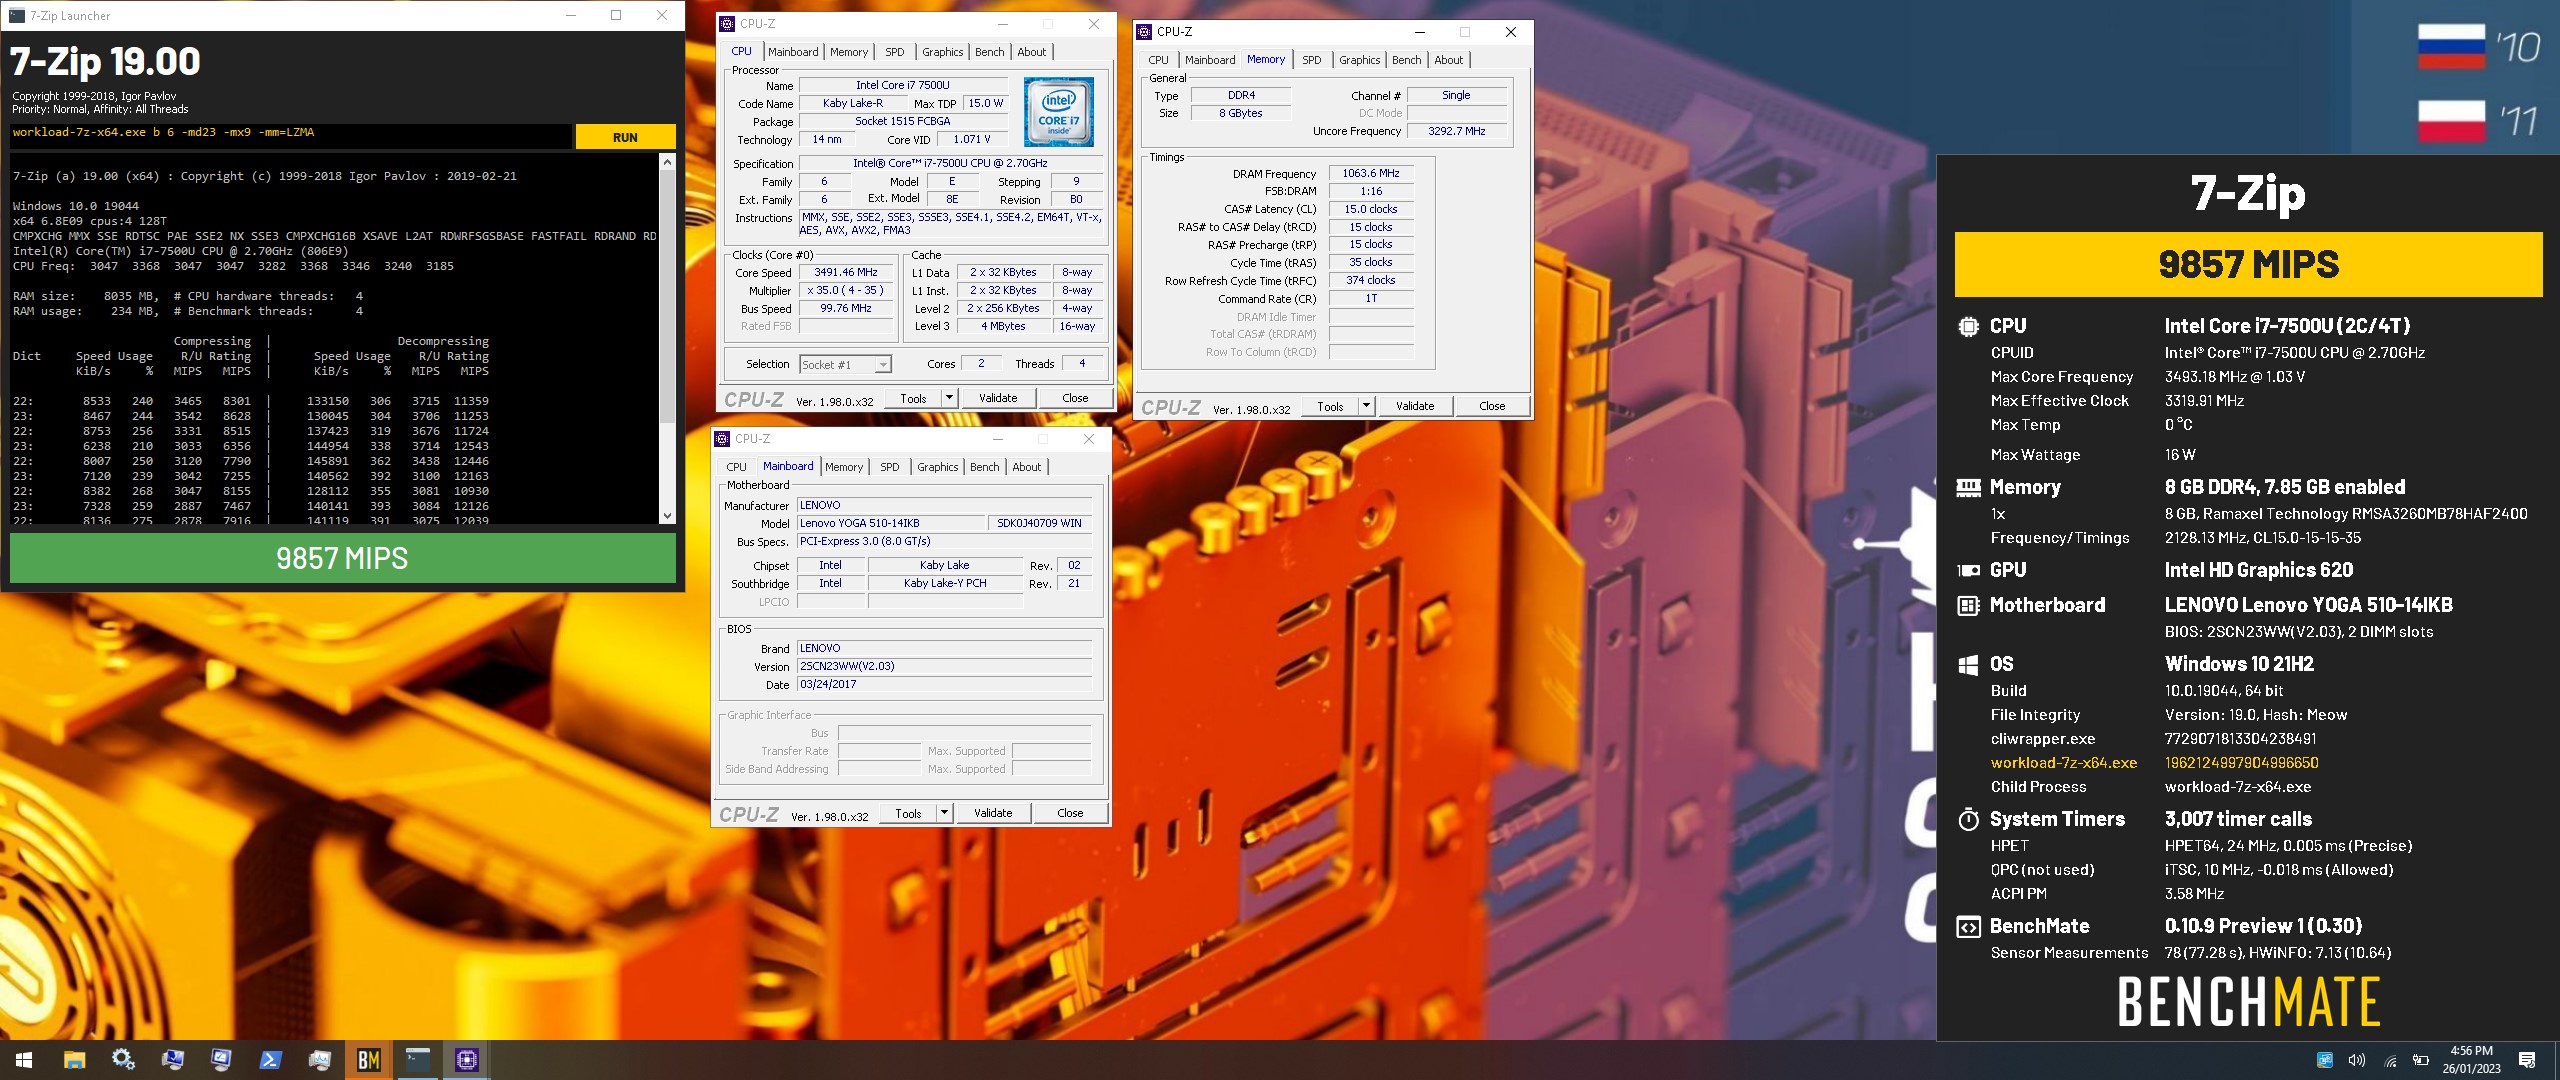Click Close button in CPU-Z Memory window

(x=1492, y=406)
